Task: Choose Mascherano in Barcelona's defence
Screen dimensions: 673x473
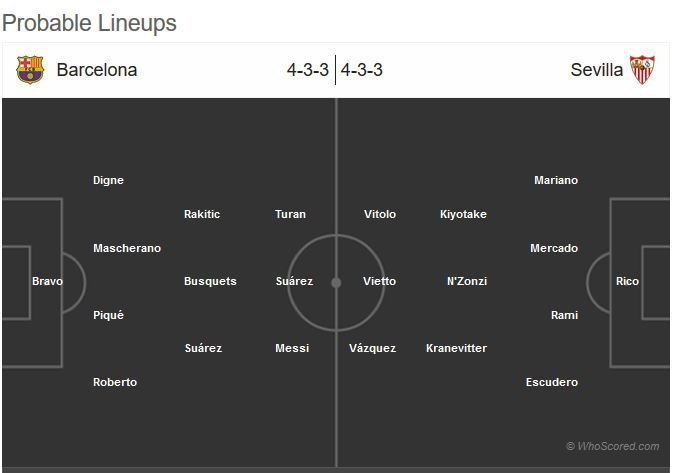Action: [x=127, y=248]
